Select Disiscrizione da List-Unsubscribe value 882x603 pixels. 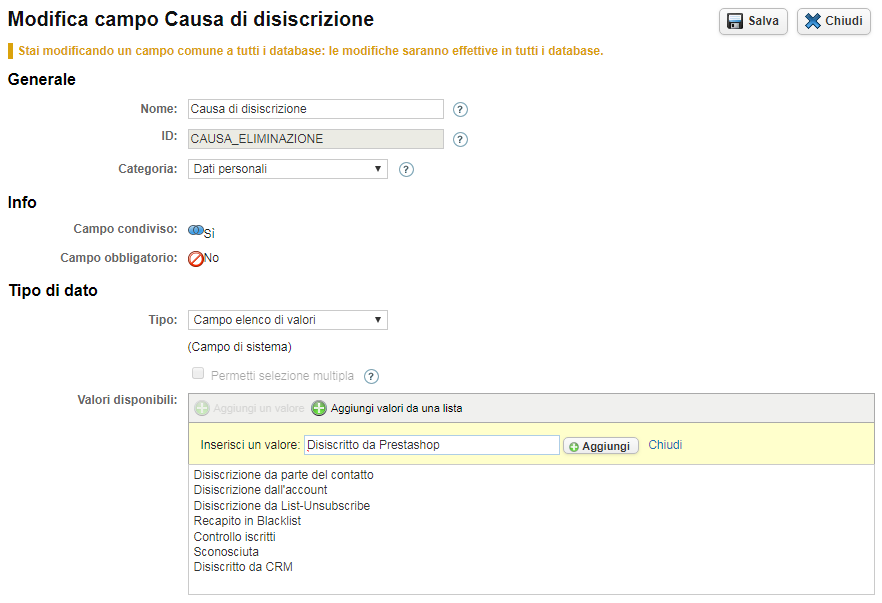tap(281, 506)
